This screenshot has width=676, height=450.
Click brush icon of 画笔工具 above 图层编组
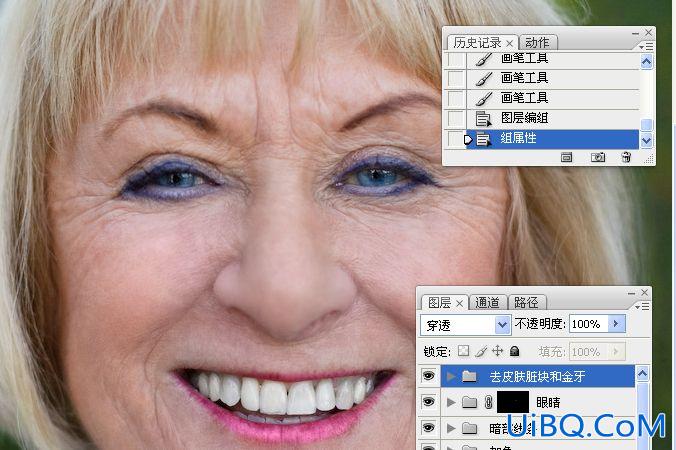click(484, 98)
